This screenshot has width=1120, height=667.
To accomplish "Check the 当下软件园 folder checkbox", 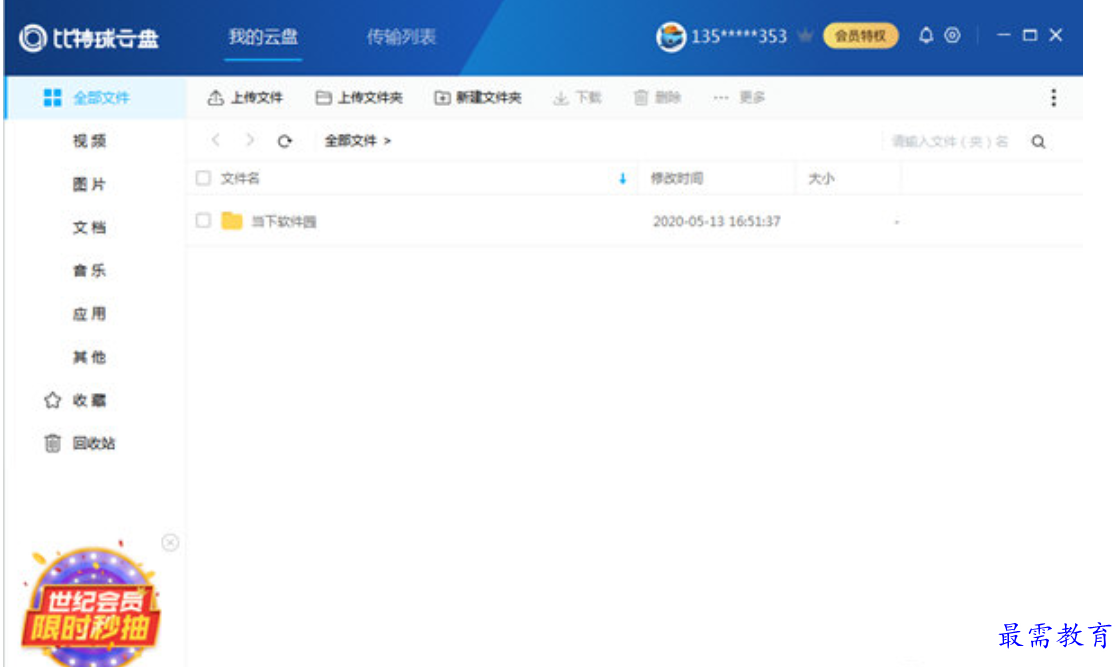I will point(204,220).
